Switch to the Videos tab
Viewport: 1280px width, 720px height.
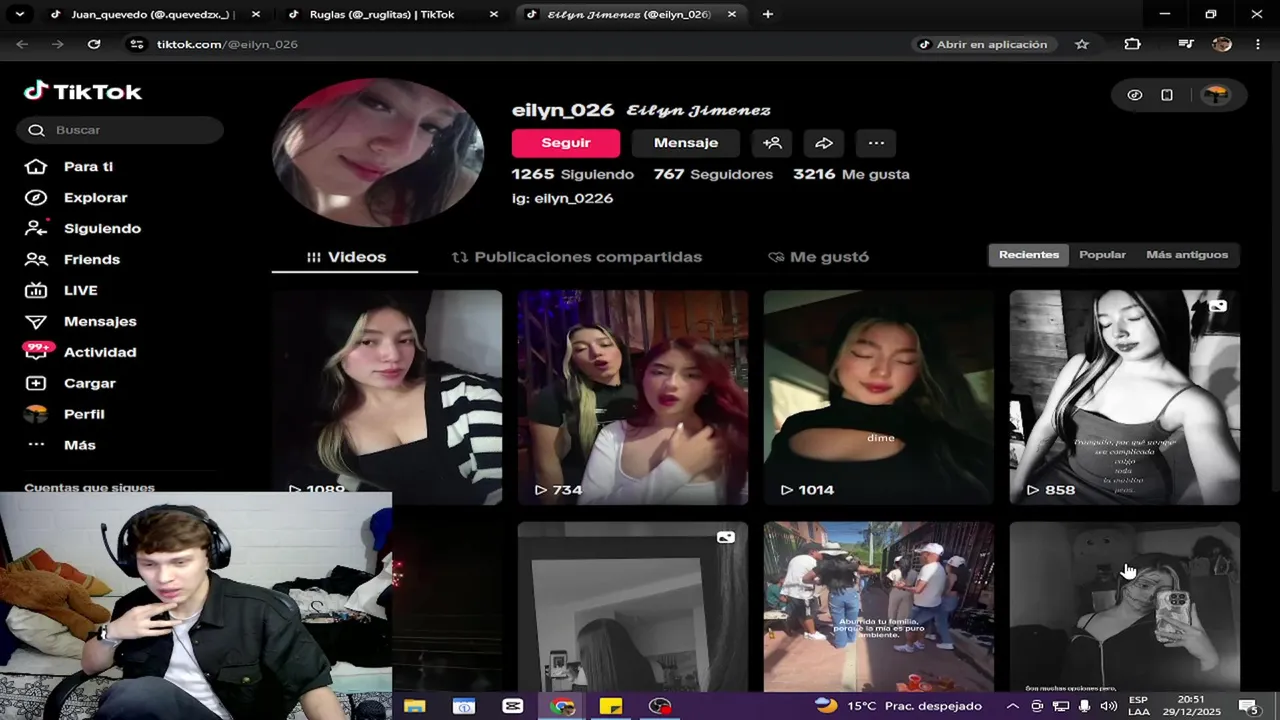(x=345, y=257)
